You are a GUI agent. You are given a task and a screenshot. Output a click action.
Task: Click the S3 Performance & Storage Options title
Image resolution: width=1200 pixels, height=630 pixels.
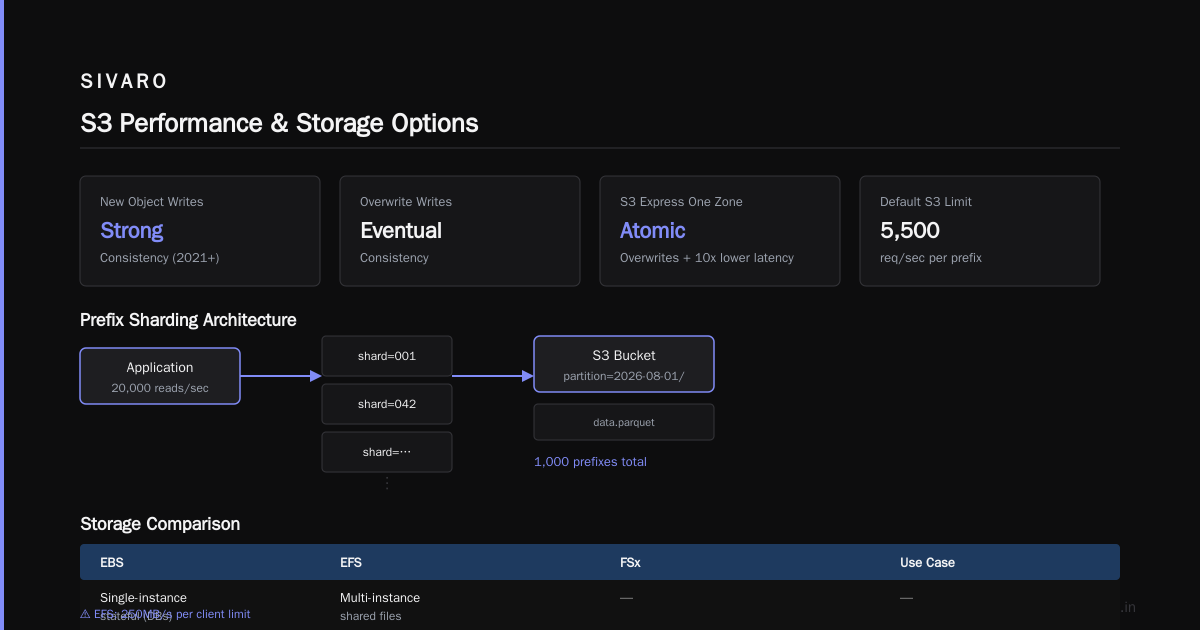(x=279, y=123)
